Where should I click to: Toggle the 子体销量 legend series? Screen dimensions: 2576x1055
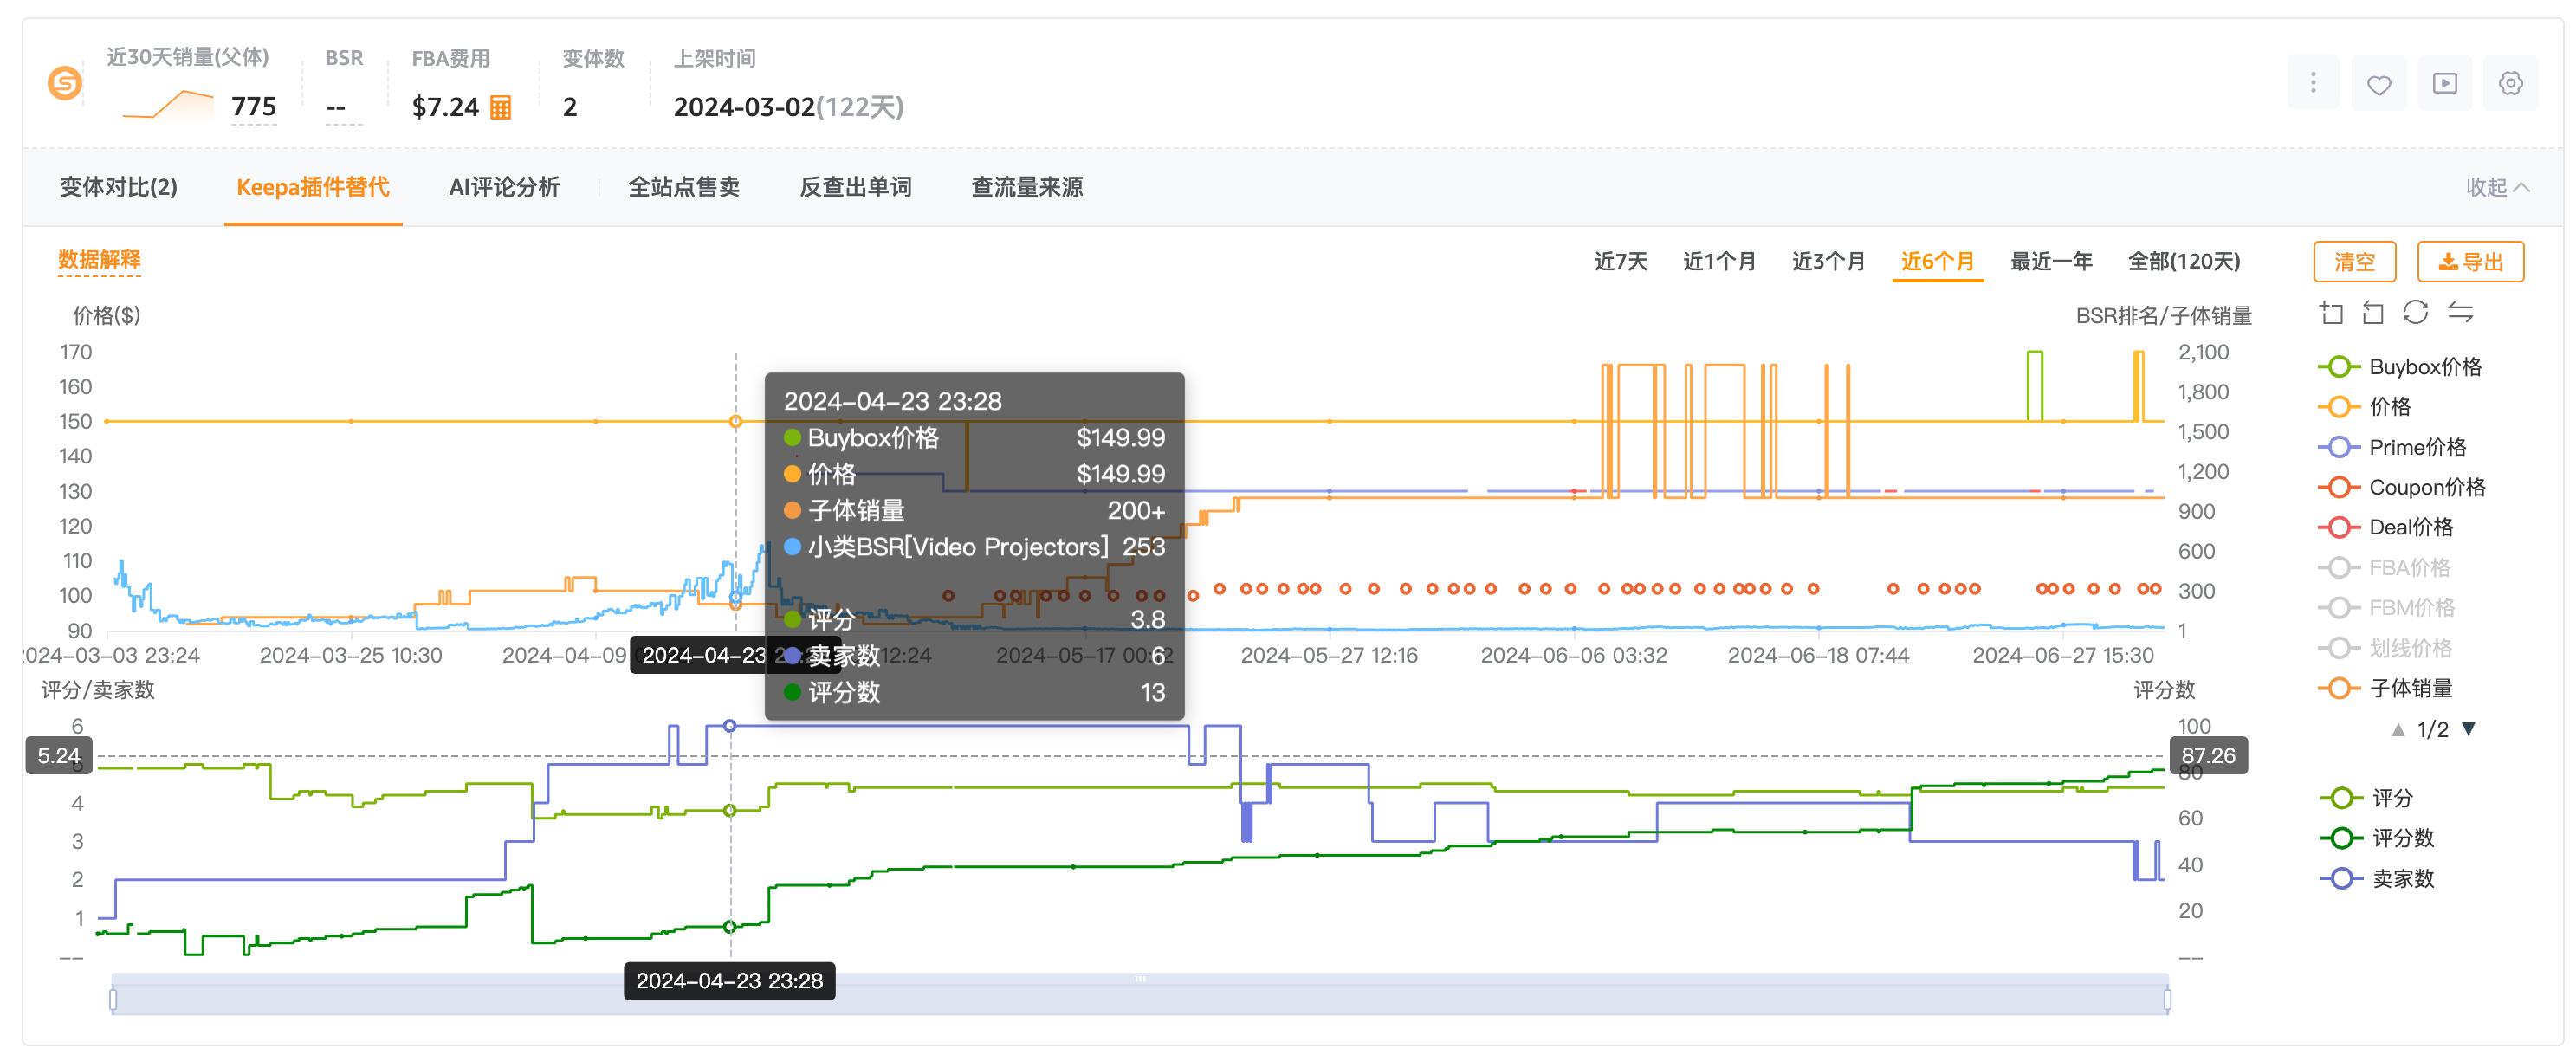(x=2386, y=688)
